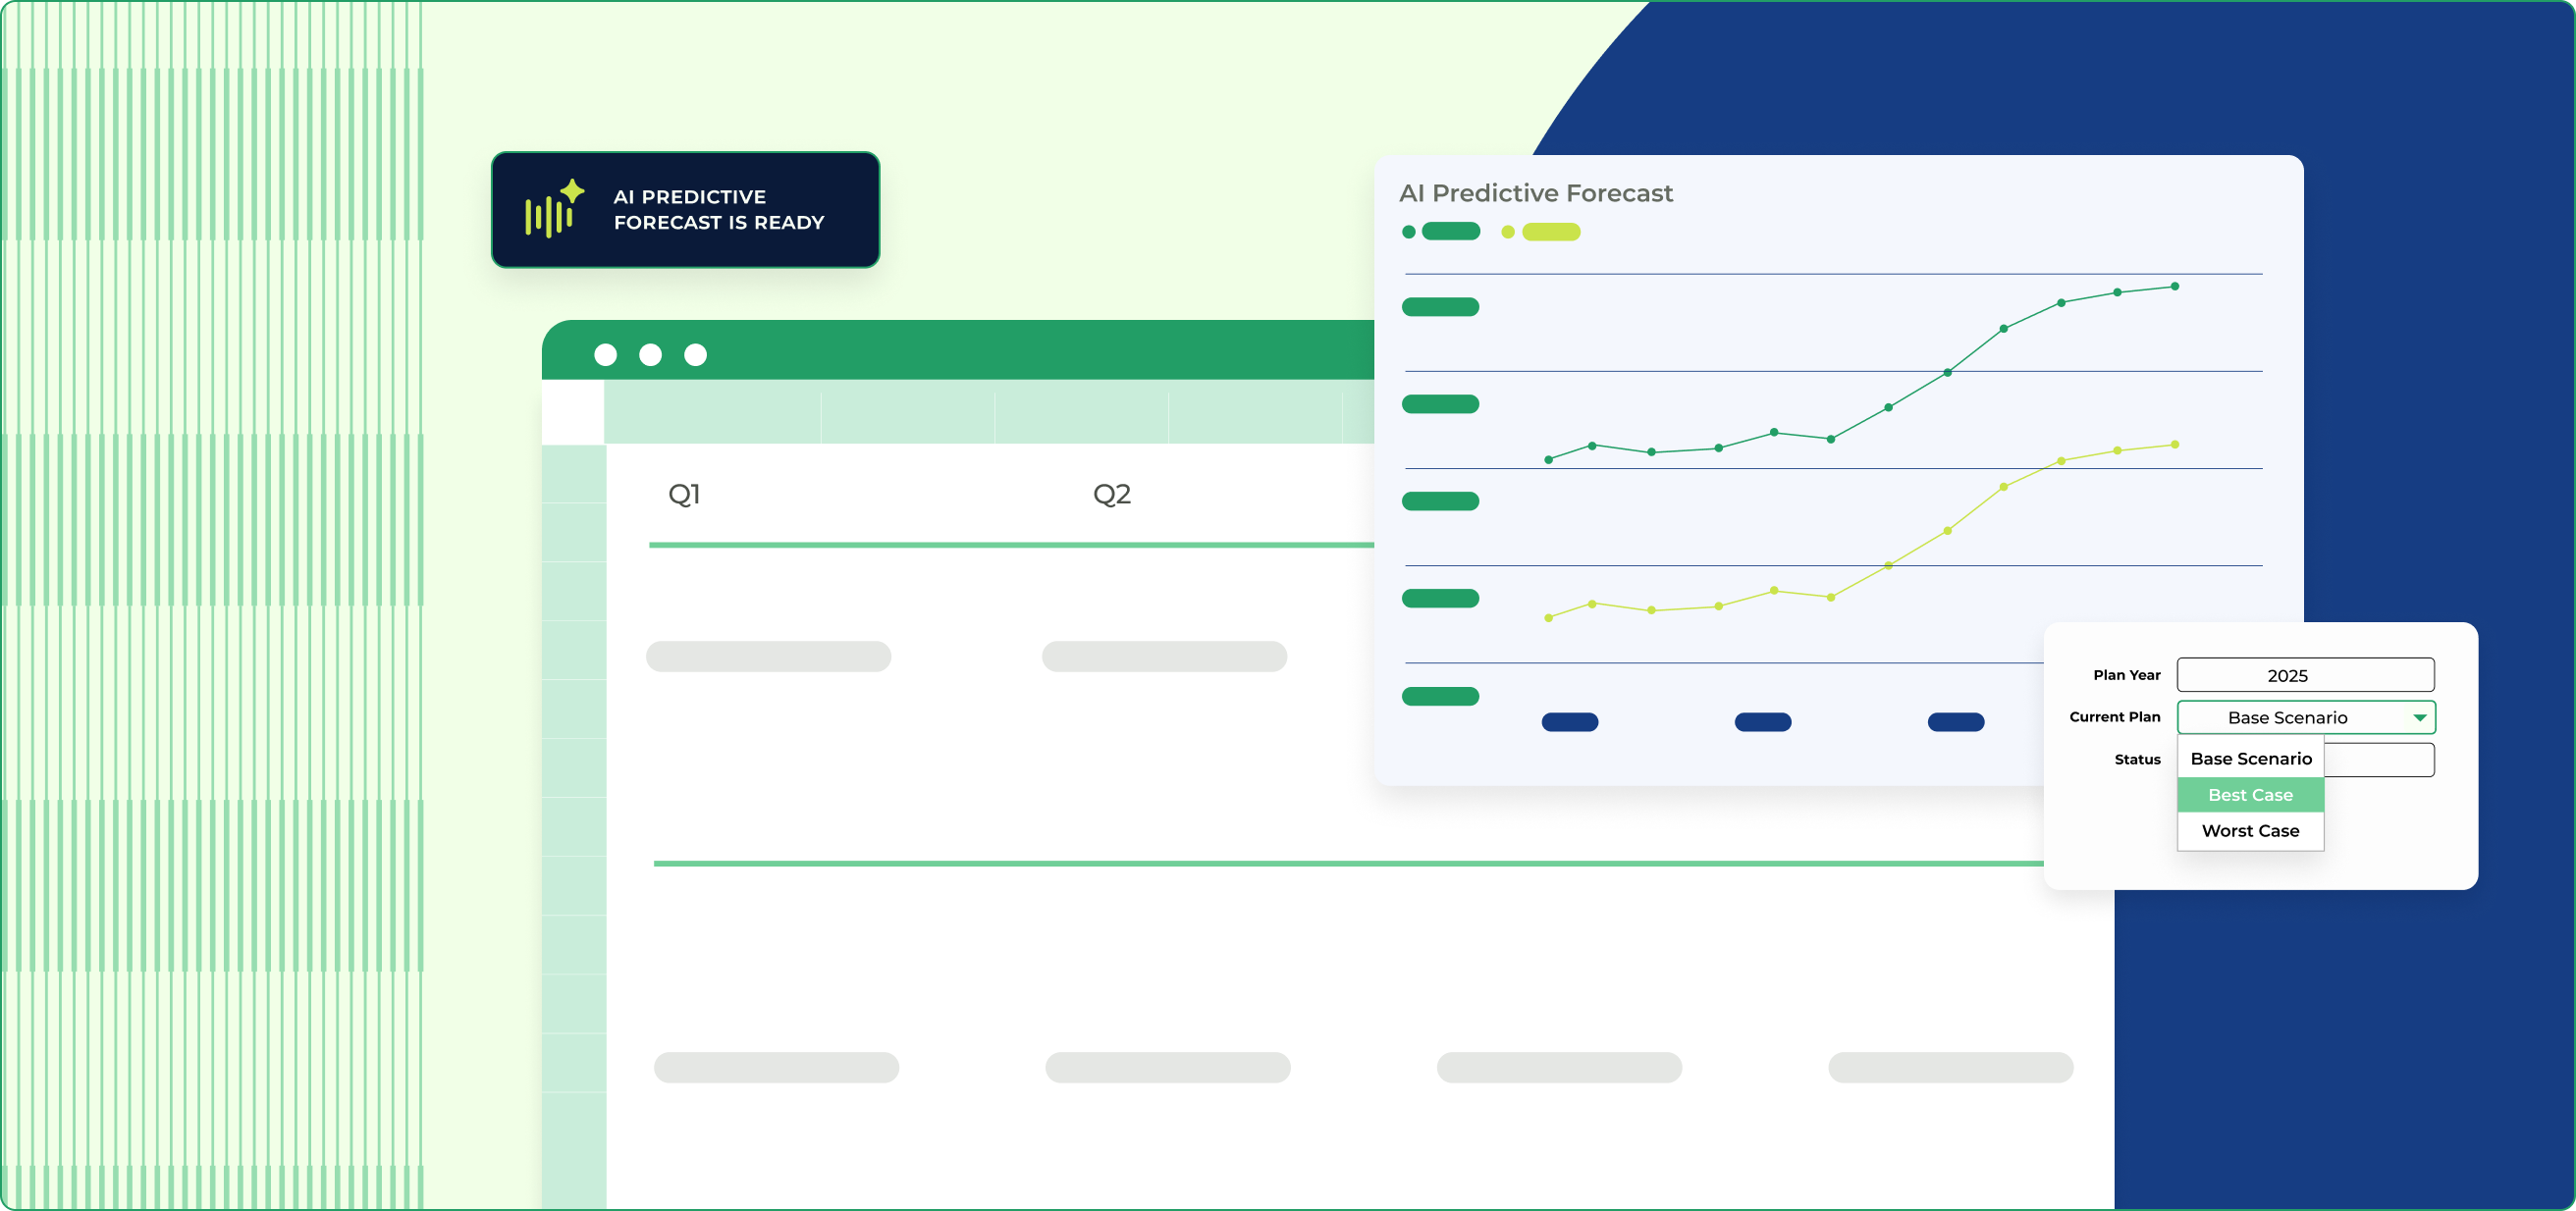Viewport: 2576px width, 1211px height.
Task: Click the AI Predictive Forecast chart title
Action: (1535, 193)
